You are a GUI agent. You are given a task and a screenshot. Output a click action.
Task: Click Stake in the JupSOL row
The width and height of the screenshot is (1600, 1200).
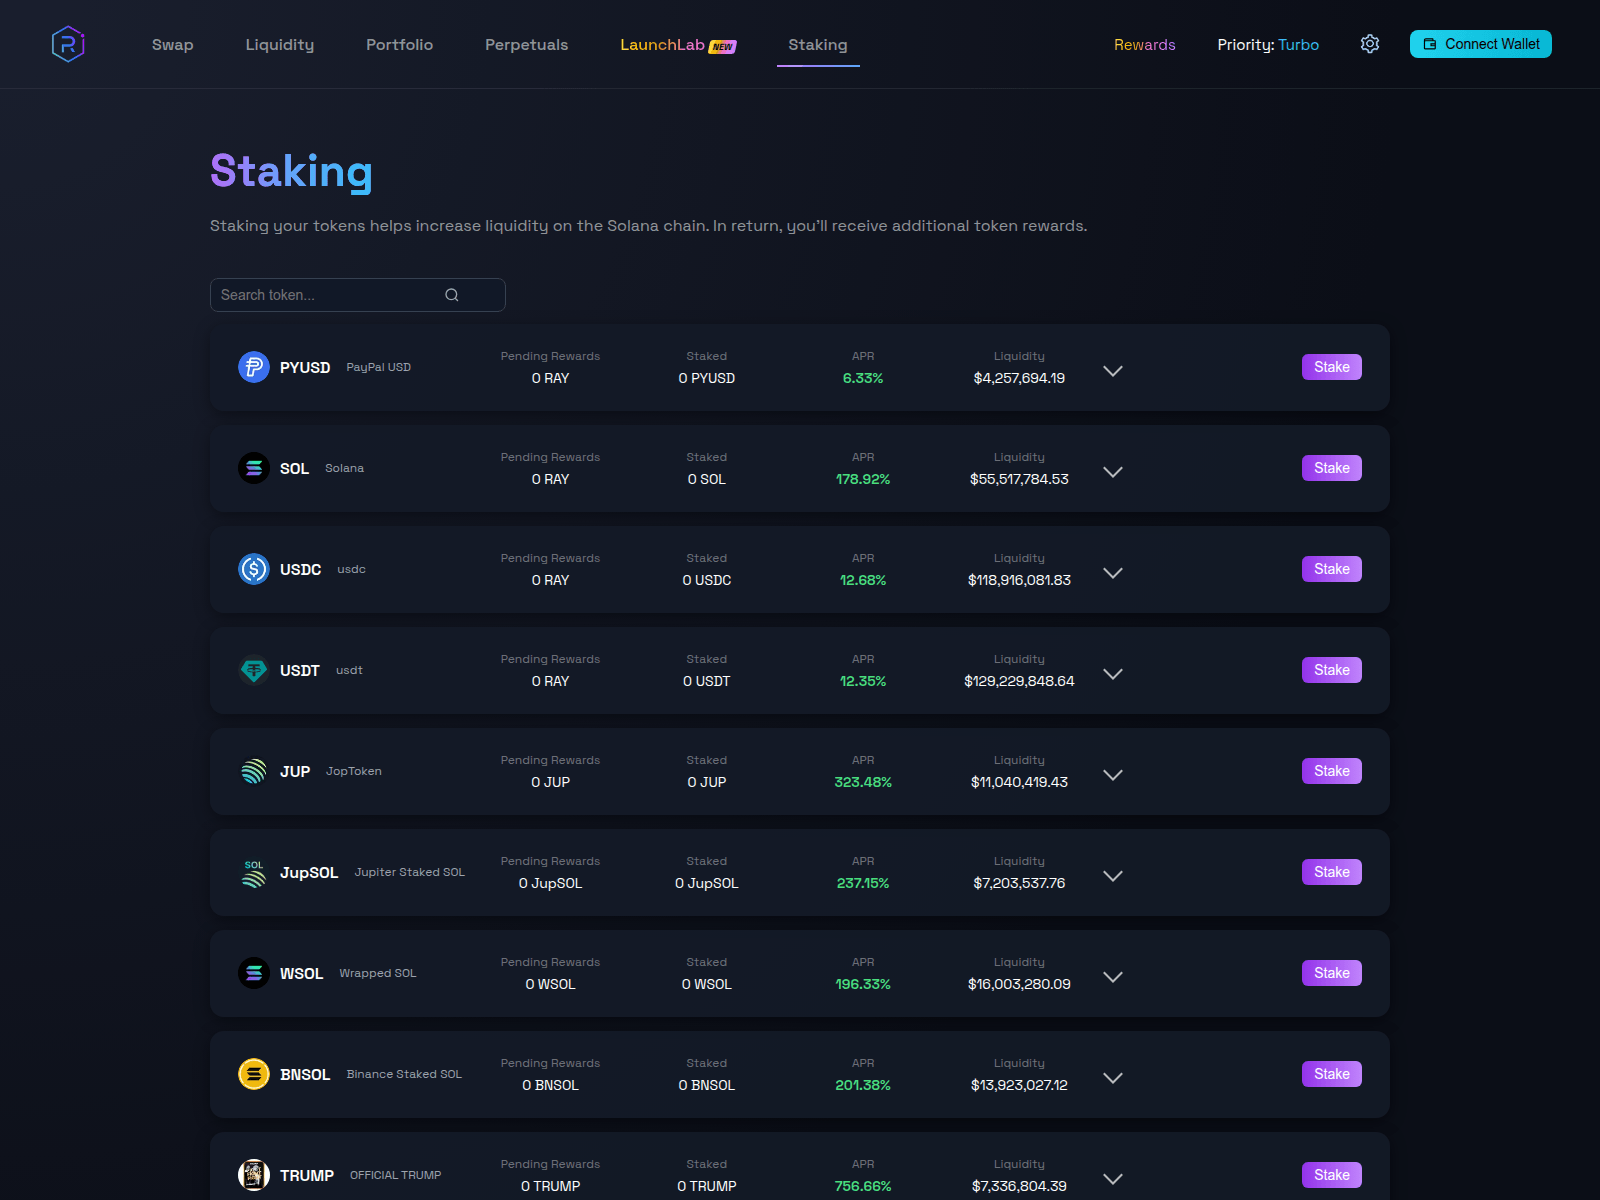(1332, 872)
